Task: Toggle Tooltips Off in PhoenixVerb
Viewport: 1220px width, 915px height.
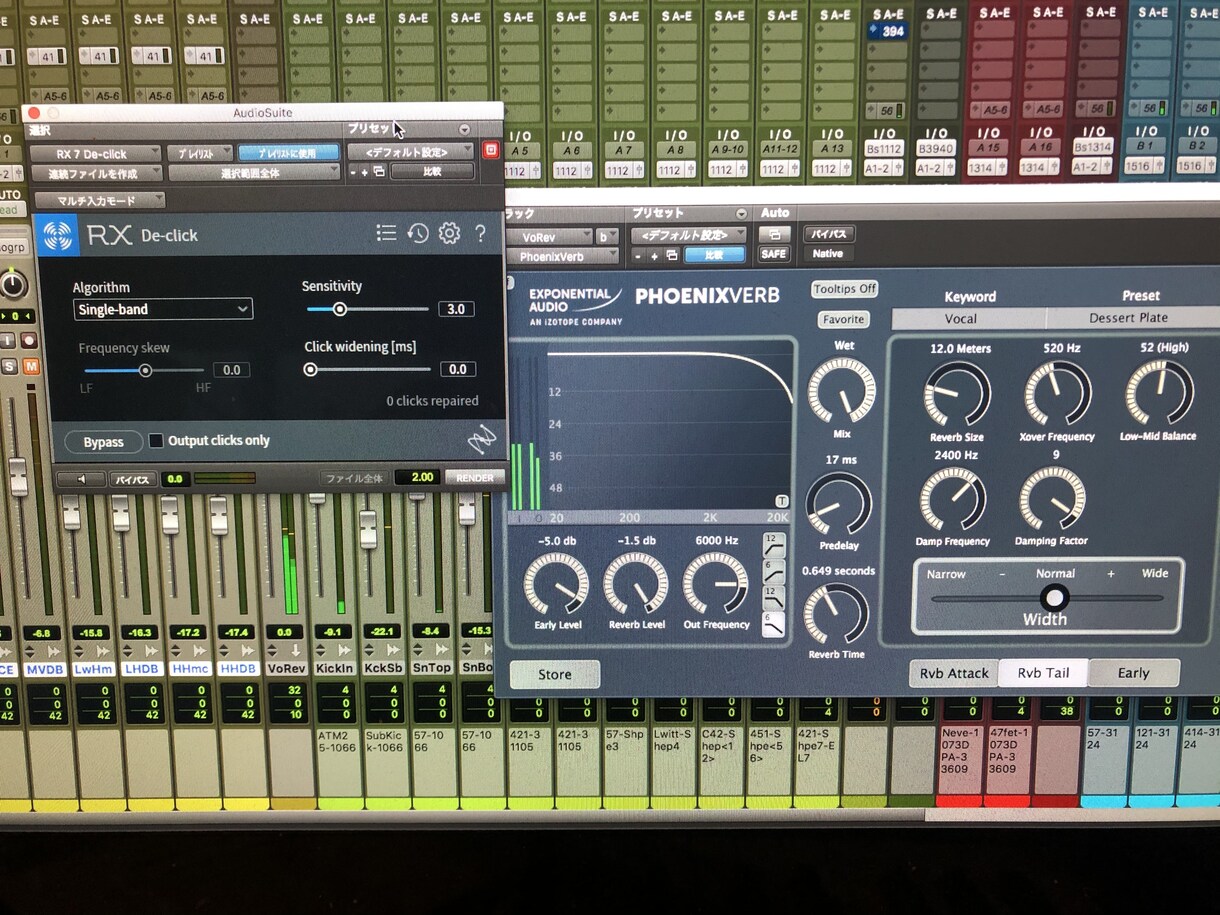Action: (845, 289)
